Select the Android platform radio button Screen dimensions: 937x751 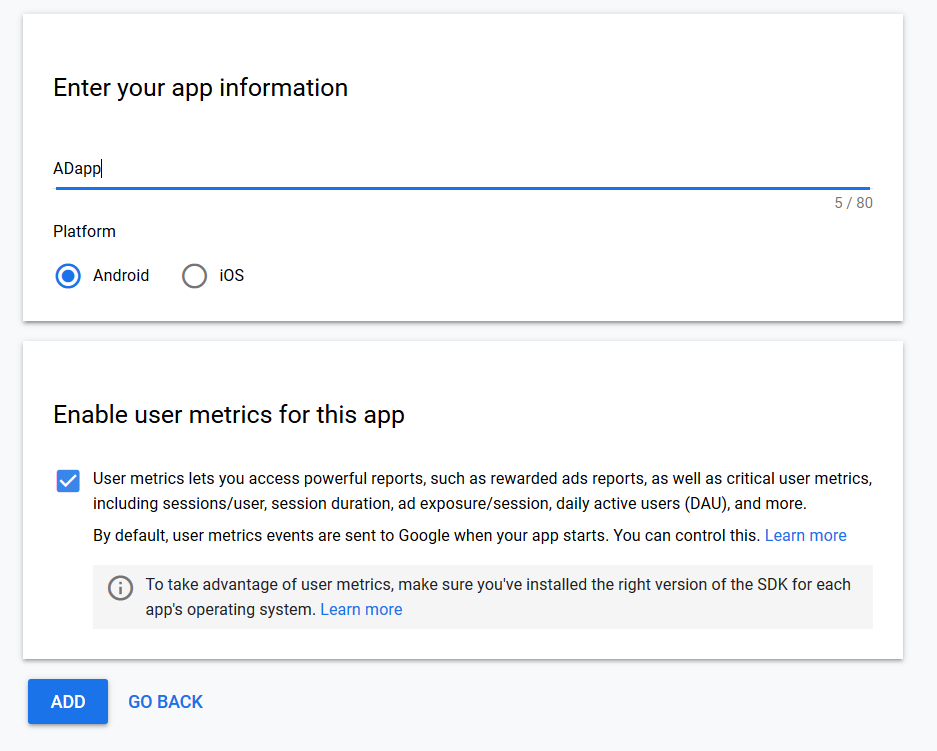click(68, 276)
